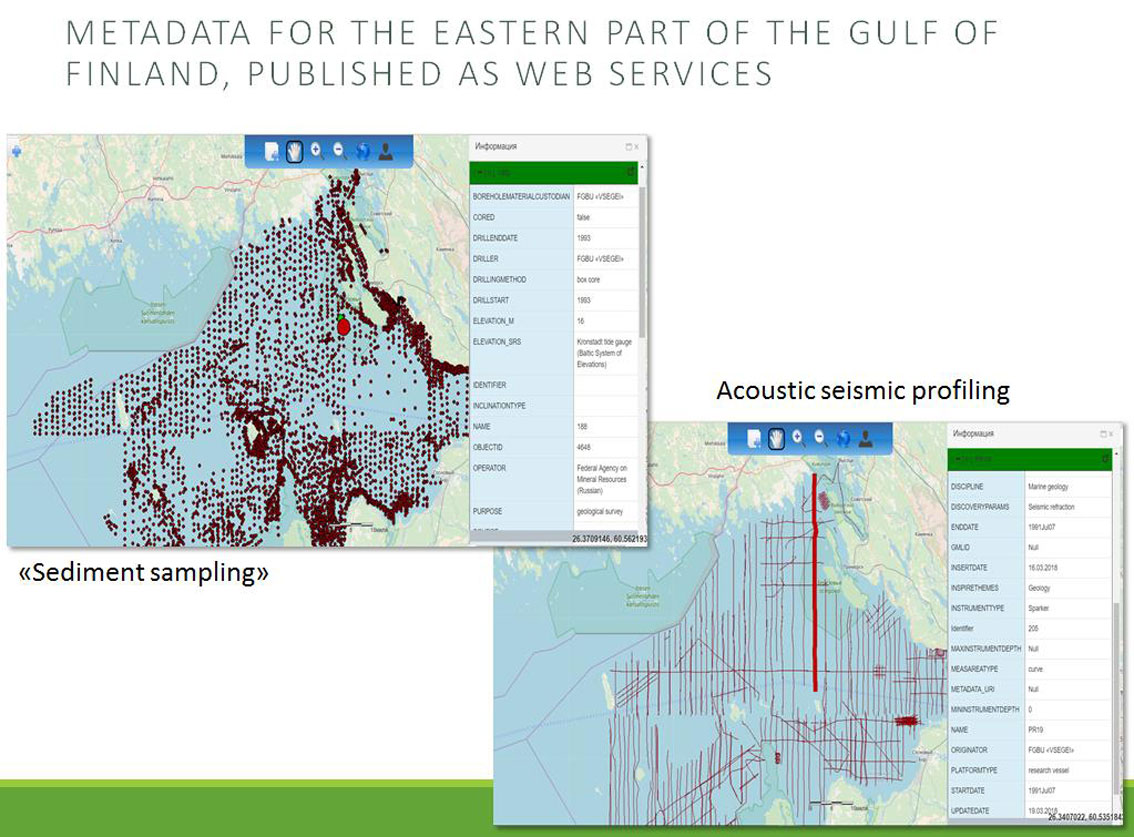Click the blue plus icon at the sediment map corner
This screenshot has width=1134, height=837.
click(x=16, y=152)
